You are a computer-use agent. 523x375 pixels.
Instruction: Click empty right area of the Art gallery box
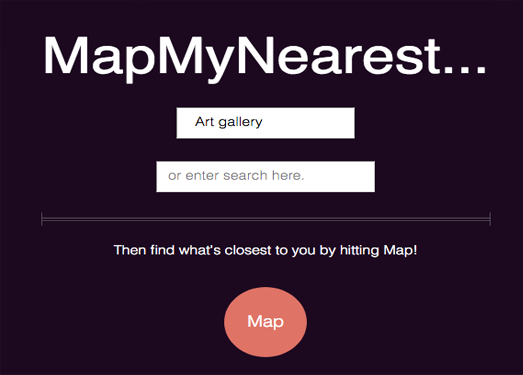309,123
